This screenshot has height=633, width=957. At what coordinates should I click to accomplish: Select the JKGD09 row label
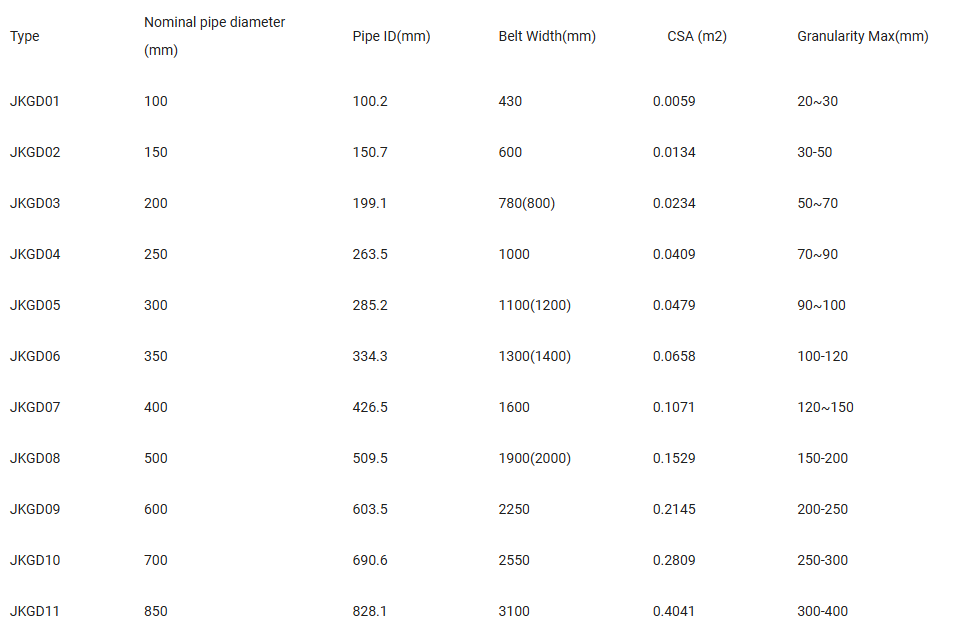click(x=35, y=509)
